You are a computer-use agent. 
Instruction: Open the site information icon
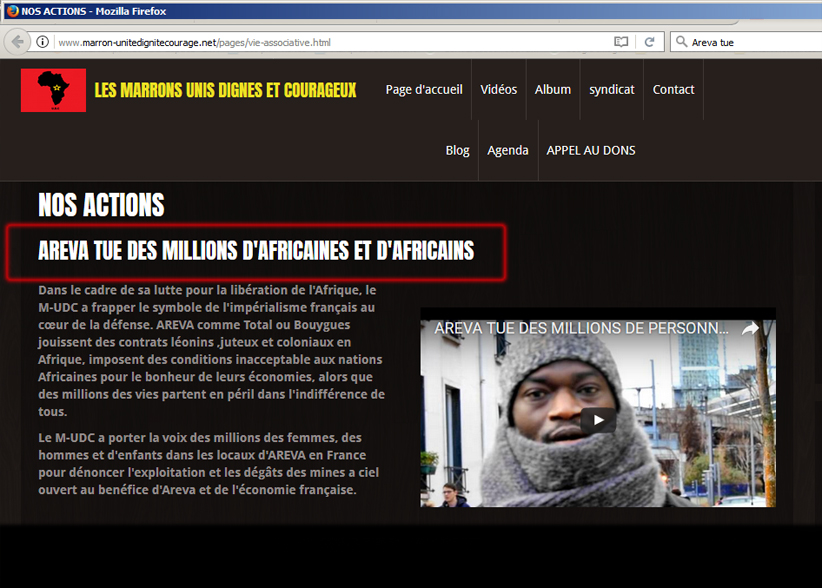pos(42,42)
